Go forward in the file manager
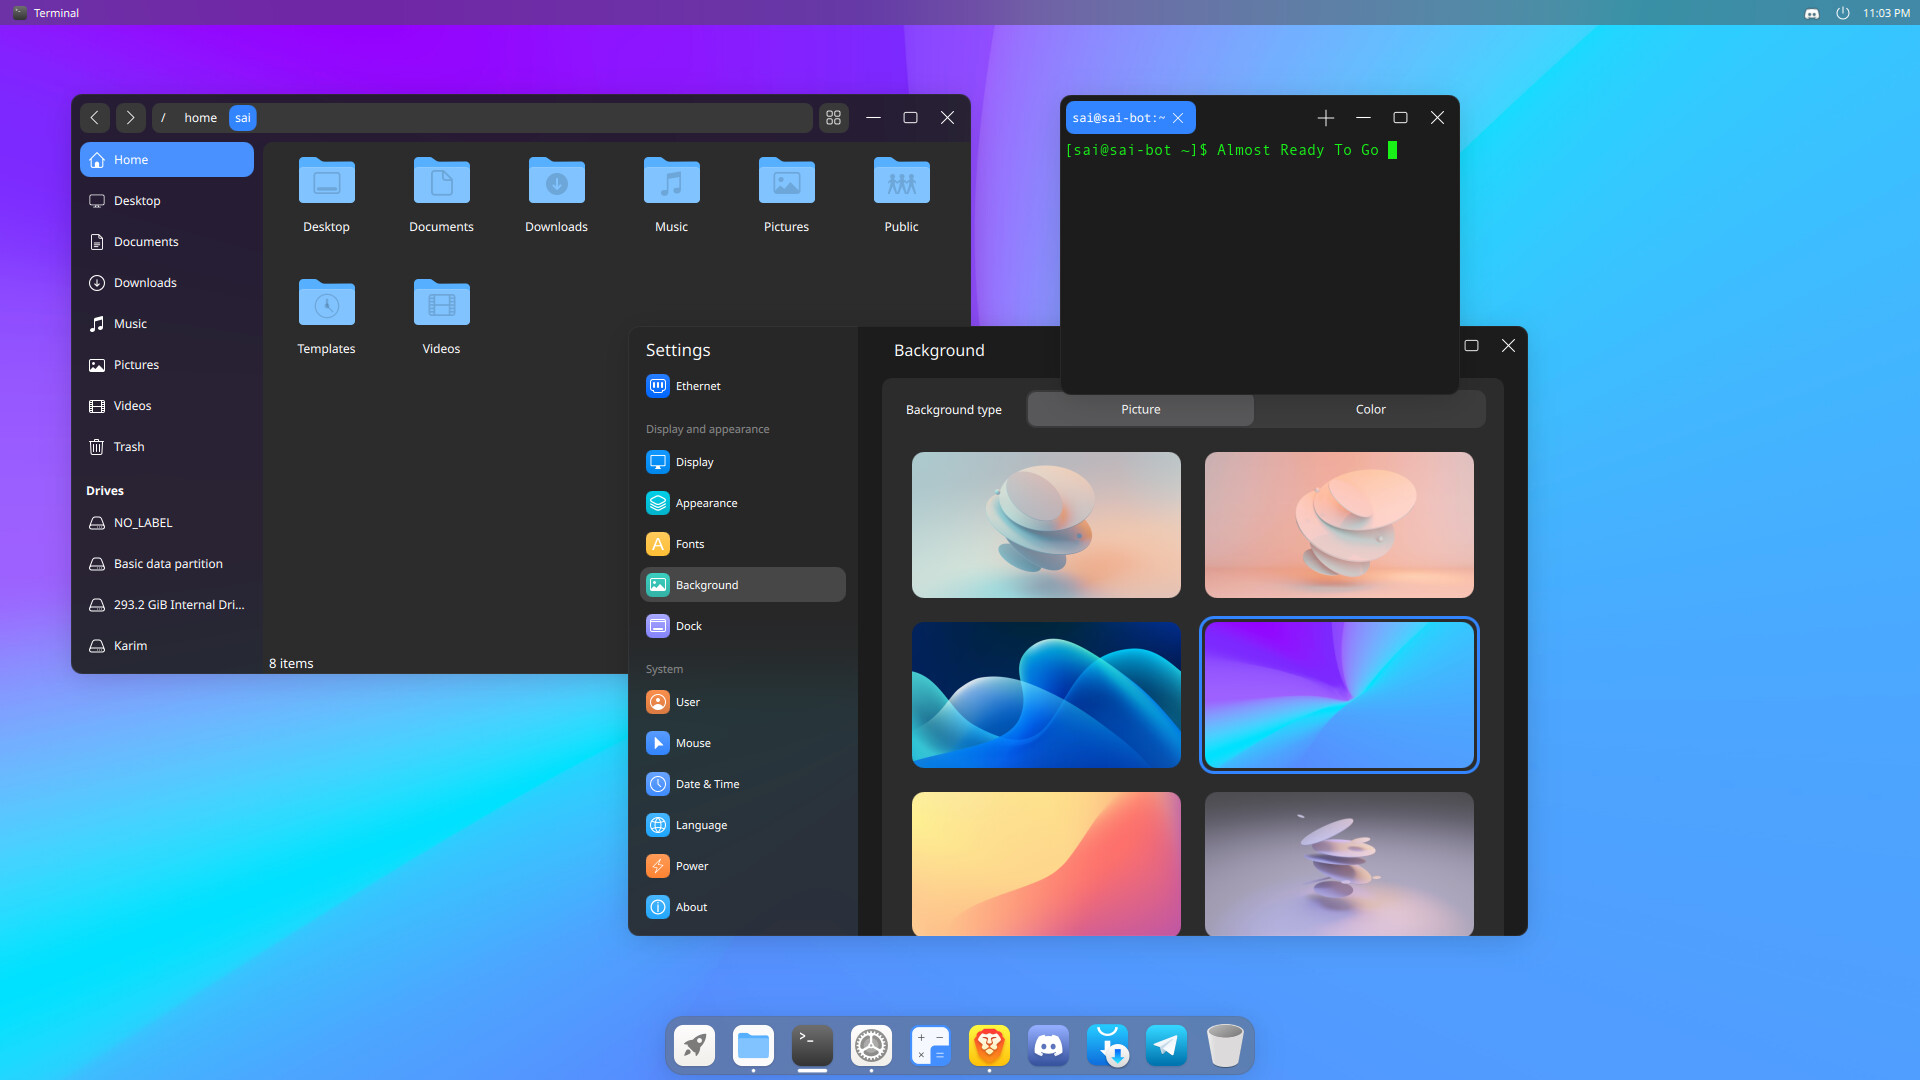Viewport: 1920px width, 1080px height. tap(131, 118)
